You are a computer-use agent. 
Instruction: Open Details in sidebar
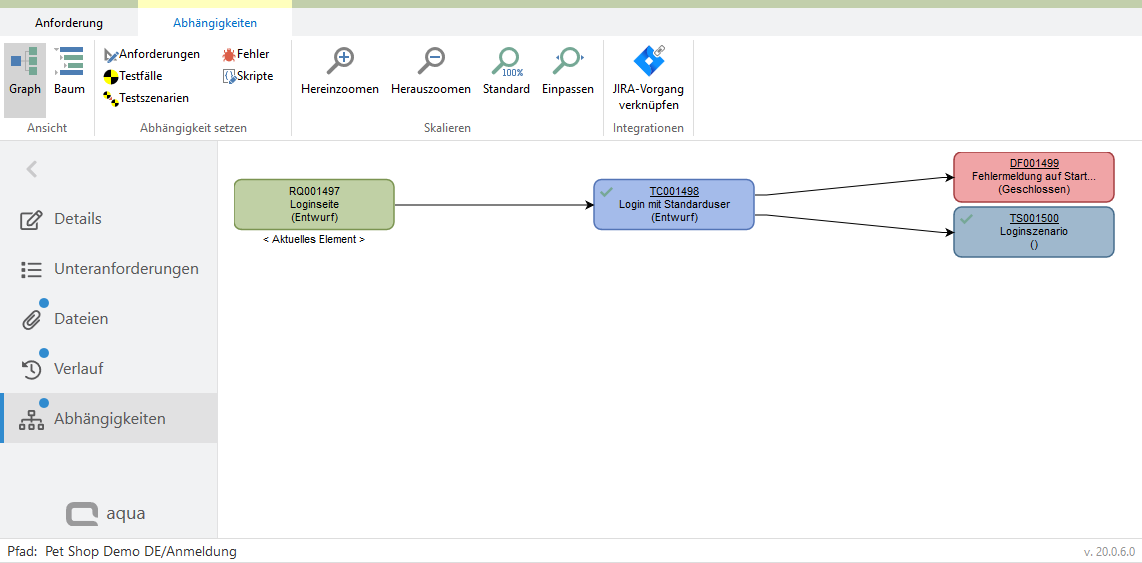(77, 219)
